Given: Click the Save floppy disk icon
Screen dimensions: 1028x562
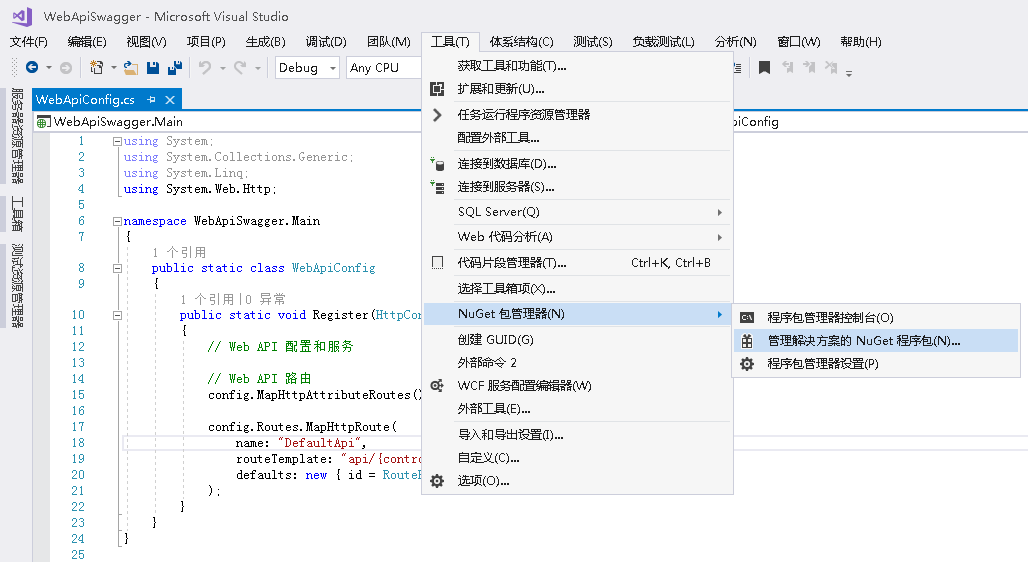Looking at the screenshot, I should [153, 68].
